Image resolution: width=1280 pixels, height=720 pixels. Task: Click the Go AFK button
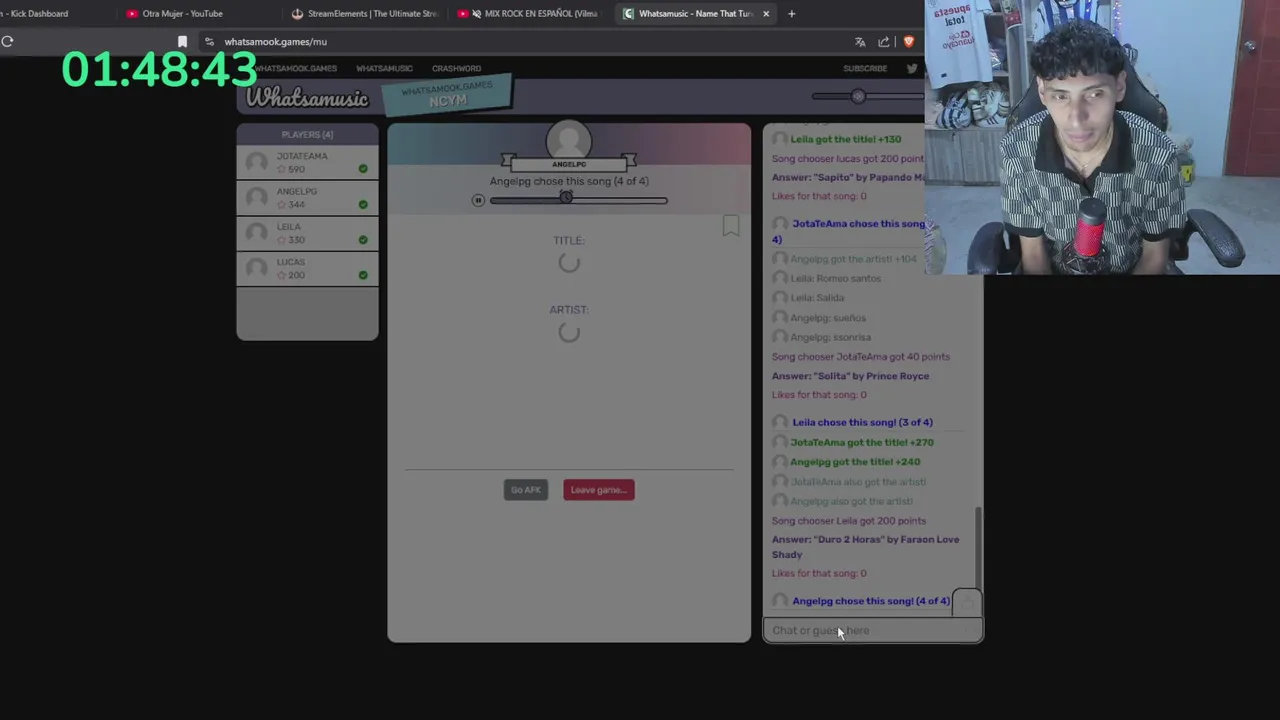(525, 490)
